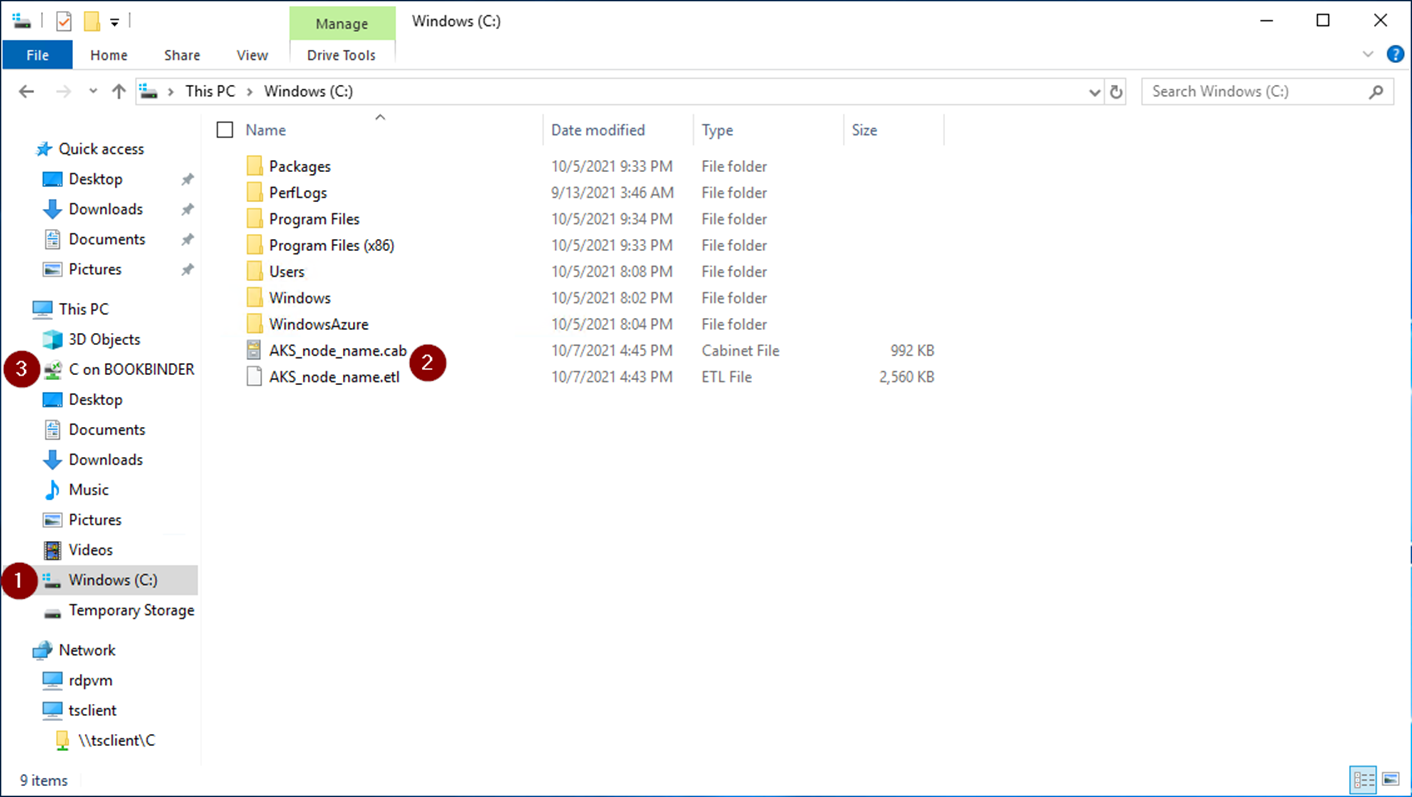The width and height of the screenshot is (1412, 797).
Task: Click the New folder quick access icon
Action: click(x=92, y=21)
